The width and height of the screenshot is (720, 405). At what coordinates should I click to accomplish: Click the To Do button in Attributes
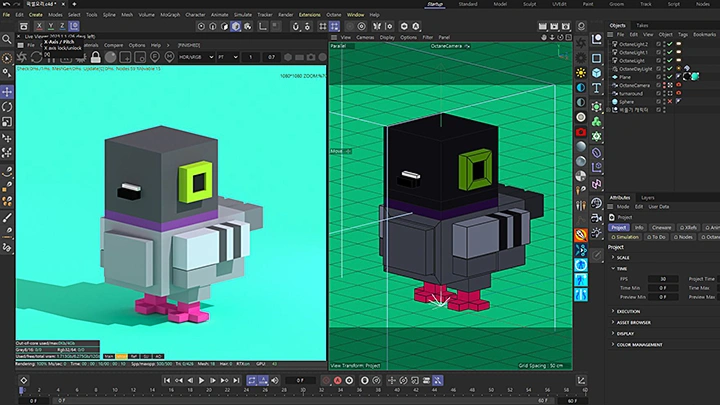[656, 237]
